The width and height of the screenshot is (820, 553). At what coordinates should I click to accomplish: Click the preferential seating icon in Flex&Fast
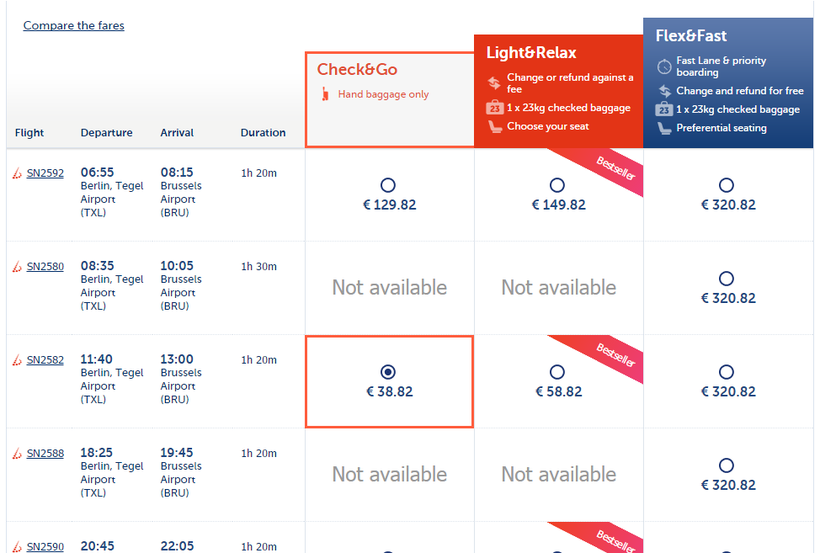tap(664, 128)
